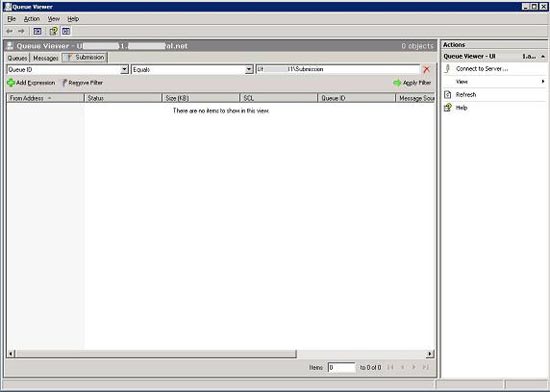Click the Back arrow toolbar icon
550x392 pixels.
click(9, 31)
